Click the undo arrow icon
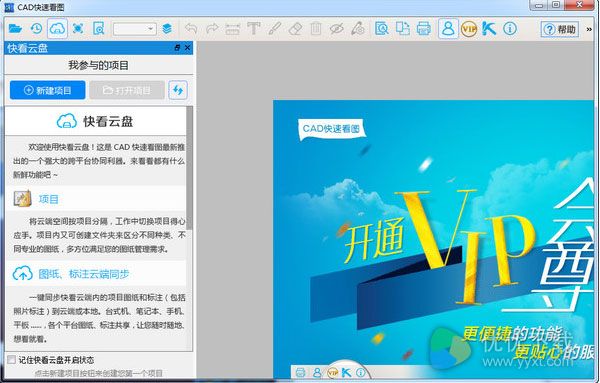The width and height of the screenshot is (600, 383). 191,29
